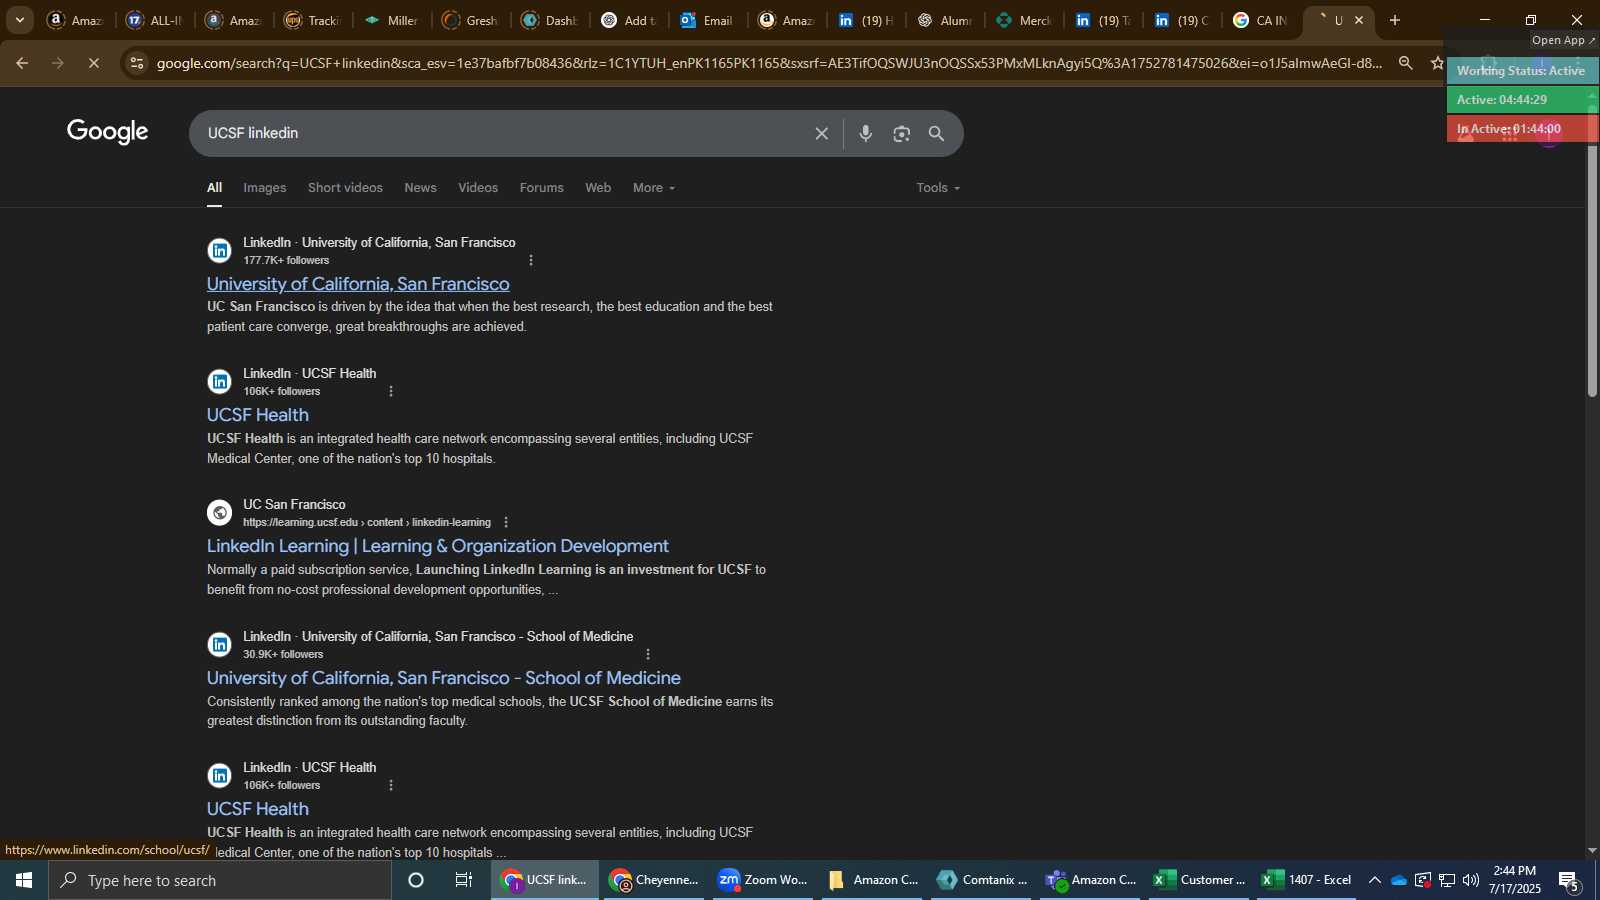Image resolution: width=1600 pixels, height=900 pixels.
Task: Switch to 1407 Excel taskbar window
Action: click(x=1308, y=880)
